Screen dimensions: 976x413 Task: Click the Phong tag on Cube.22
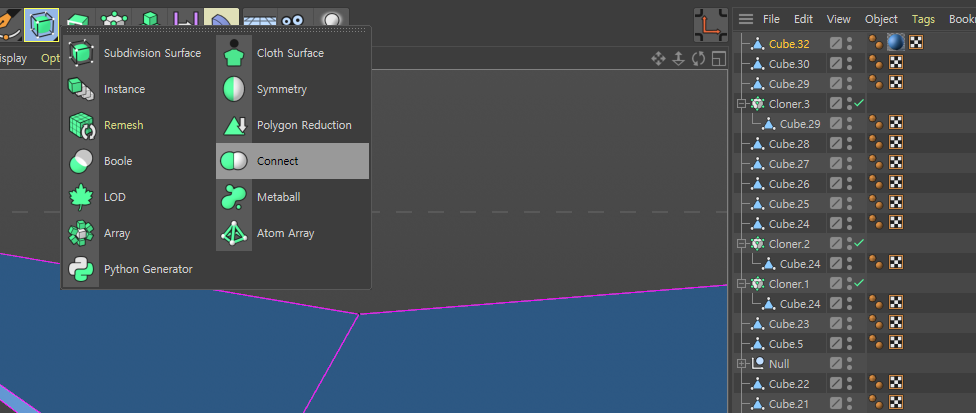(x=876, y=383)
